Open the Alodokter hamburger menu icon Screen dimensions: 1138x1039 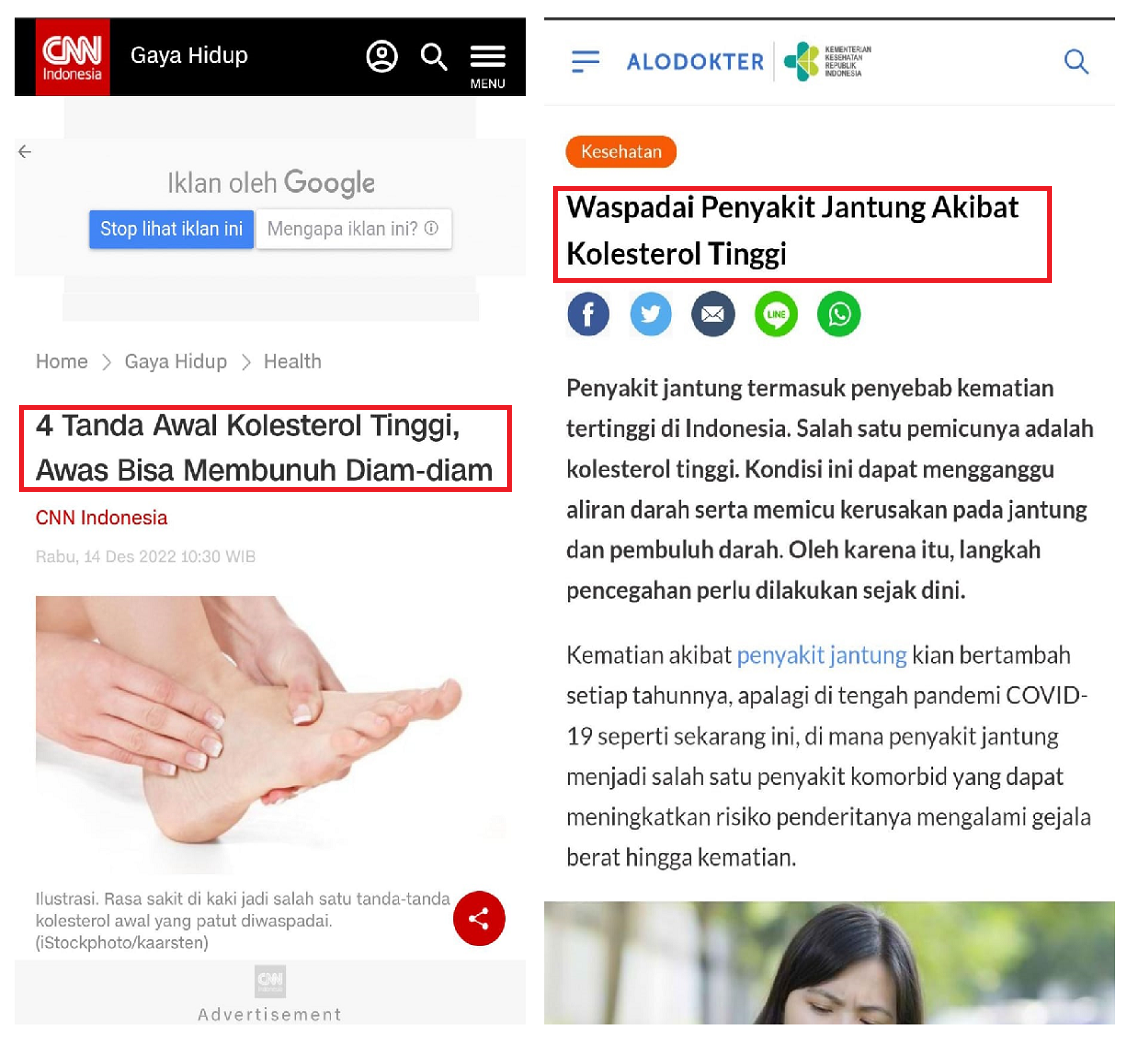point(585,62)
